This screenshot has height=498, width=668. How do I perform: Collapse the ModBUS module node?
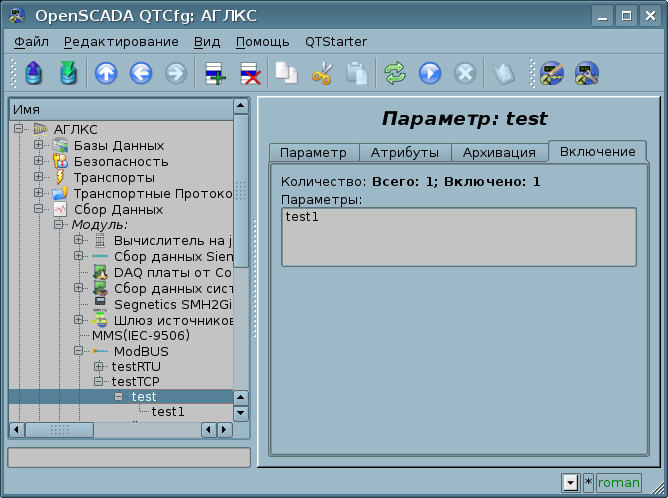(79, 352)
